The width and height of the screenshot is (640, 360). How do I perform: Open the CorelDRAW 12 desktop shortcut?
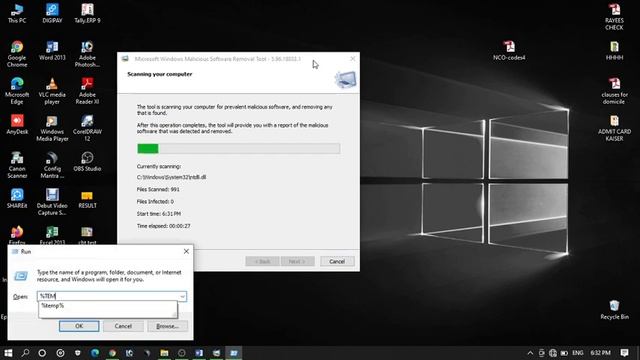pyautogui.click(x=87, y=128)
